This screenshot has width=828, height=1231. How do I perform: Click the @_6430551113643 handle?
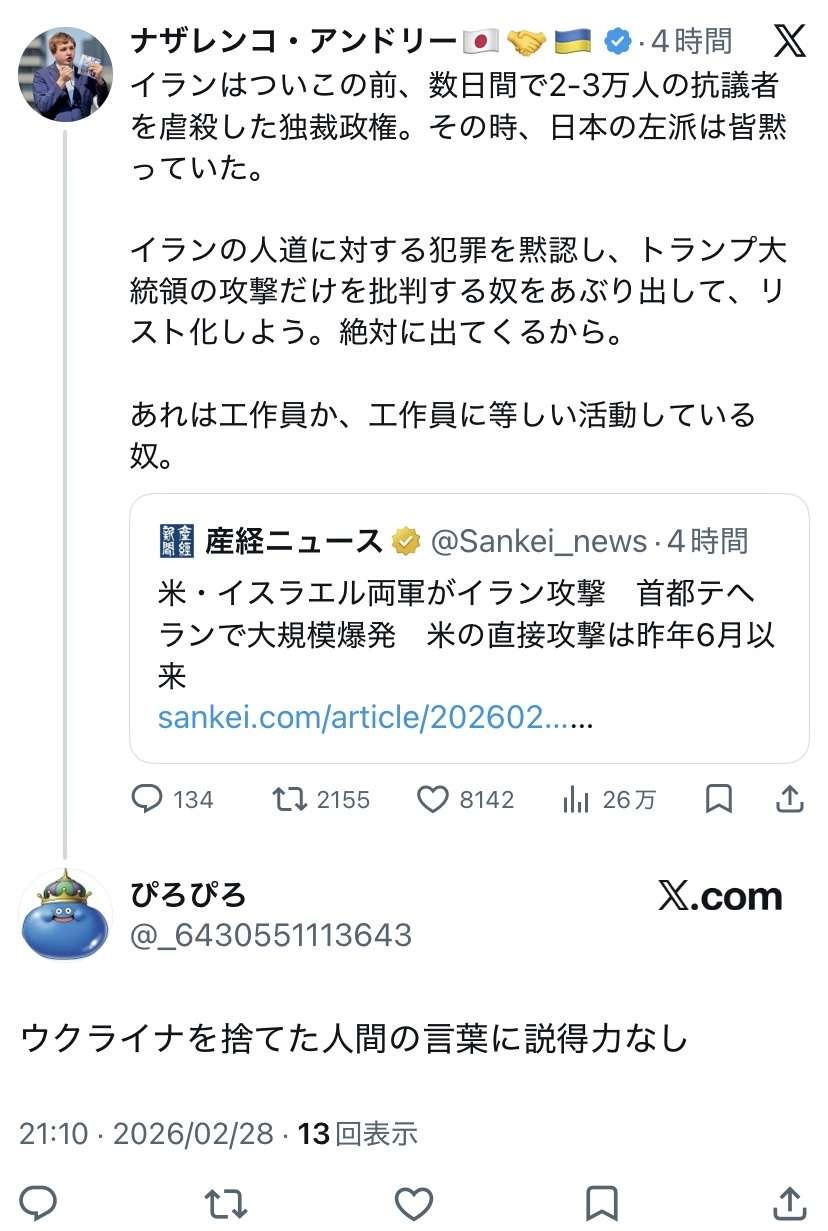click(x=271, y=935)
